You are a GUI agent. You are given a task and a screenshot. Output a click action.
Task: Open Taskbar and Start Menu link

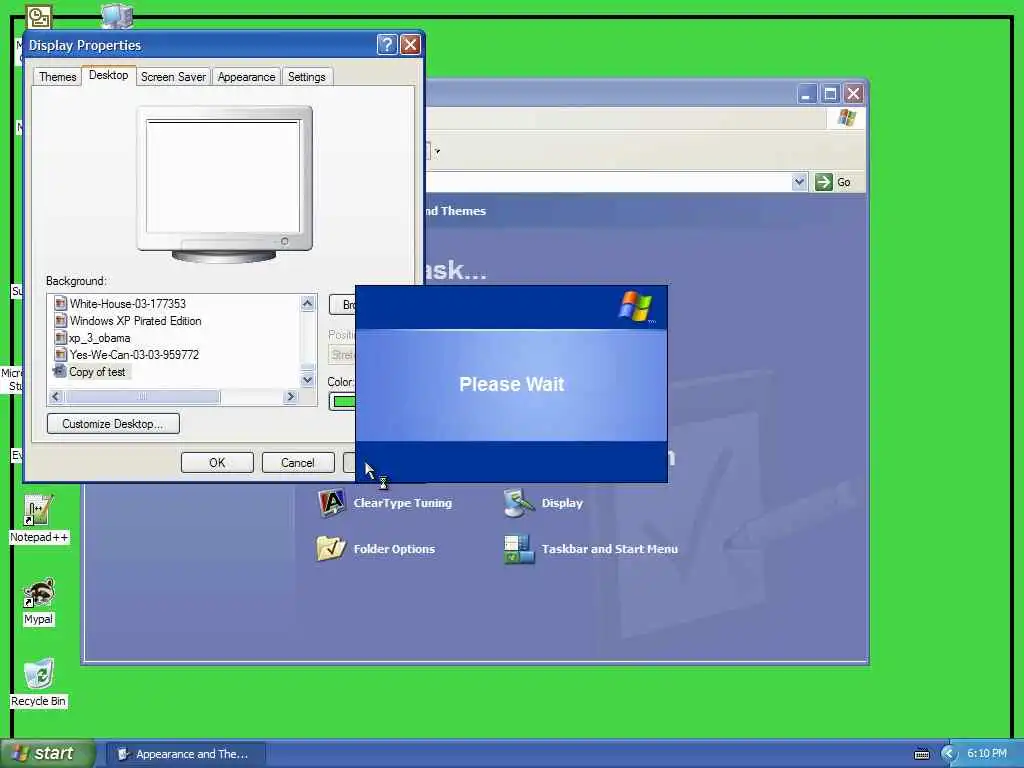pos(609,549)
